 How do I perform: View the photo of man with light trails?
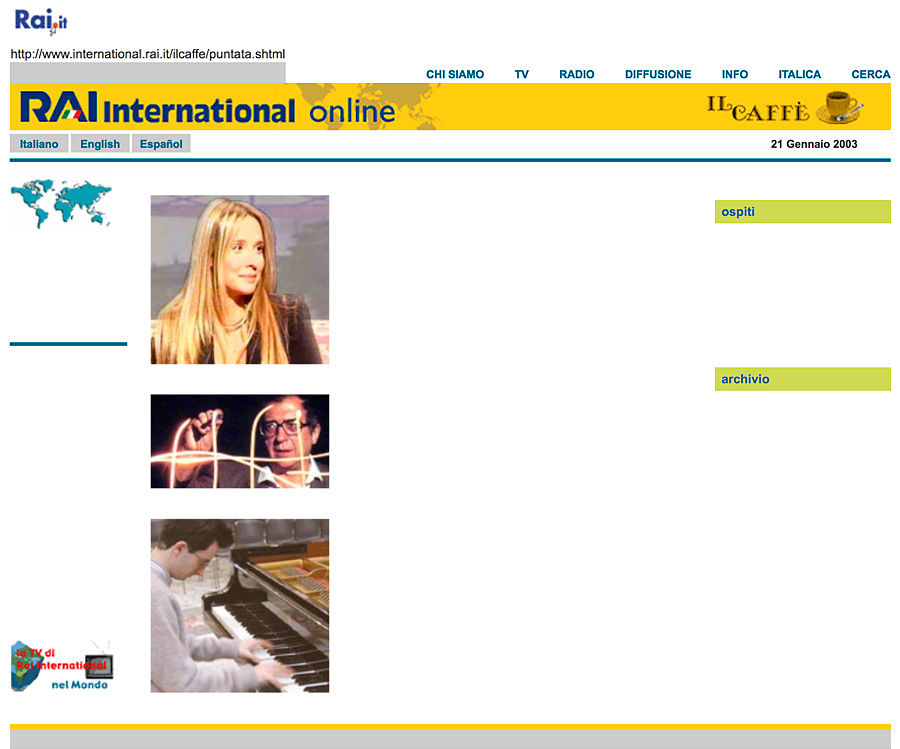240,441
